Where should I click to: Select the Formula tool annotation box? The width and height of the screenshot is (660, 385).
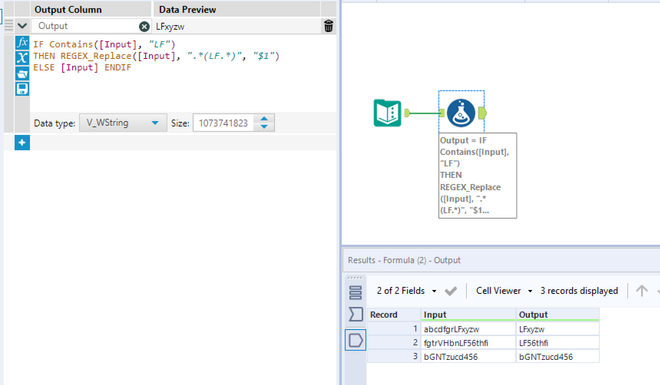point(477,175)
